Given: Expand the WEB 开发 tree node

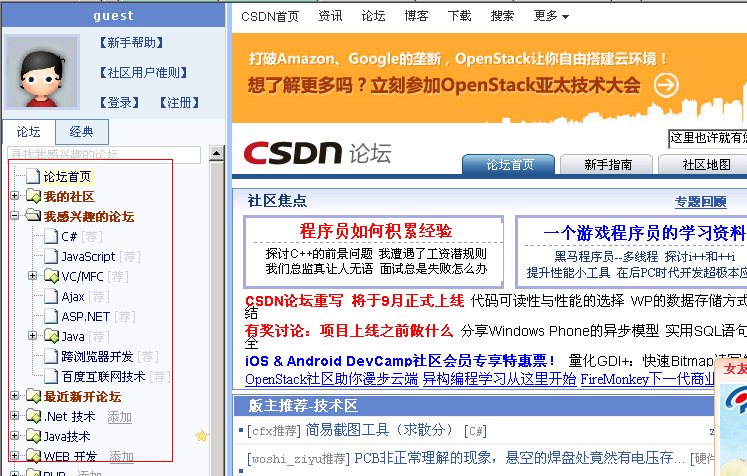Looking at the screenshot, I should click(14, 456).
